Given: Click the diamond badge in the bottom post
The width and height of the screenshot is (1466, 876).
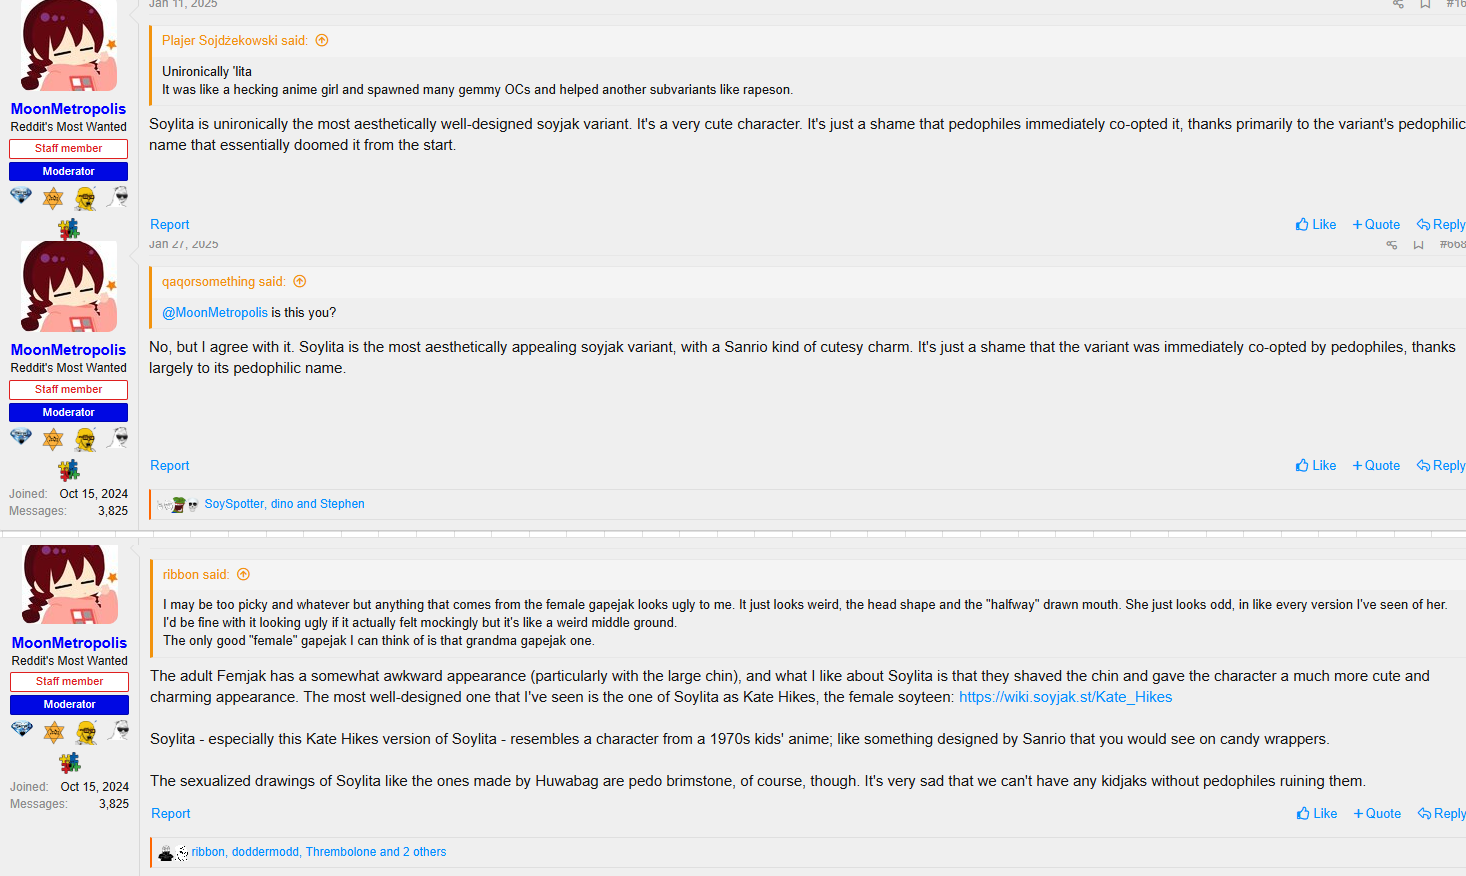Looking at the screenshot, I should (x=22, y=730).
